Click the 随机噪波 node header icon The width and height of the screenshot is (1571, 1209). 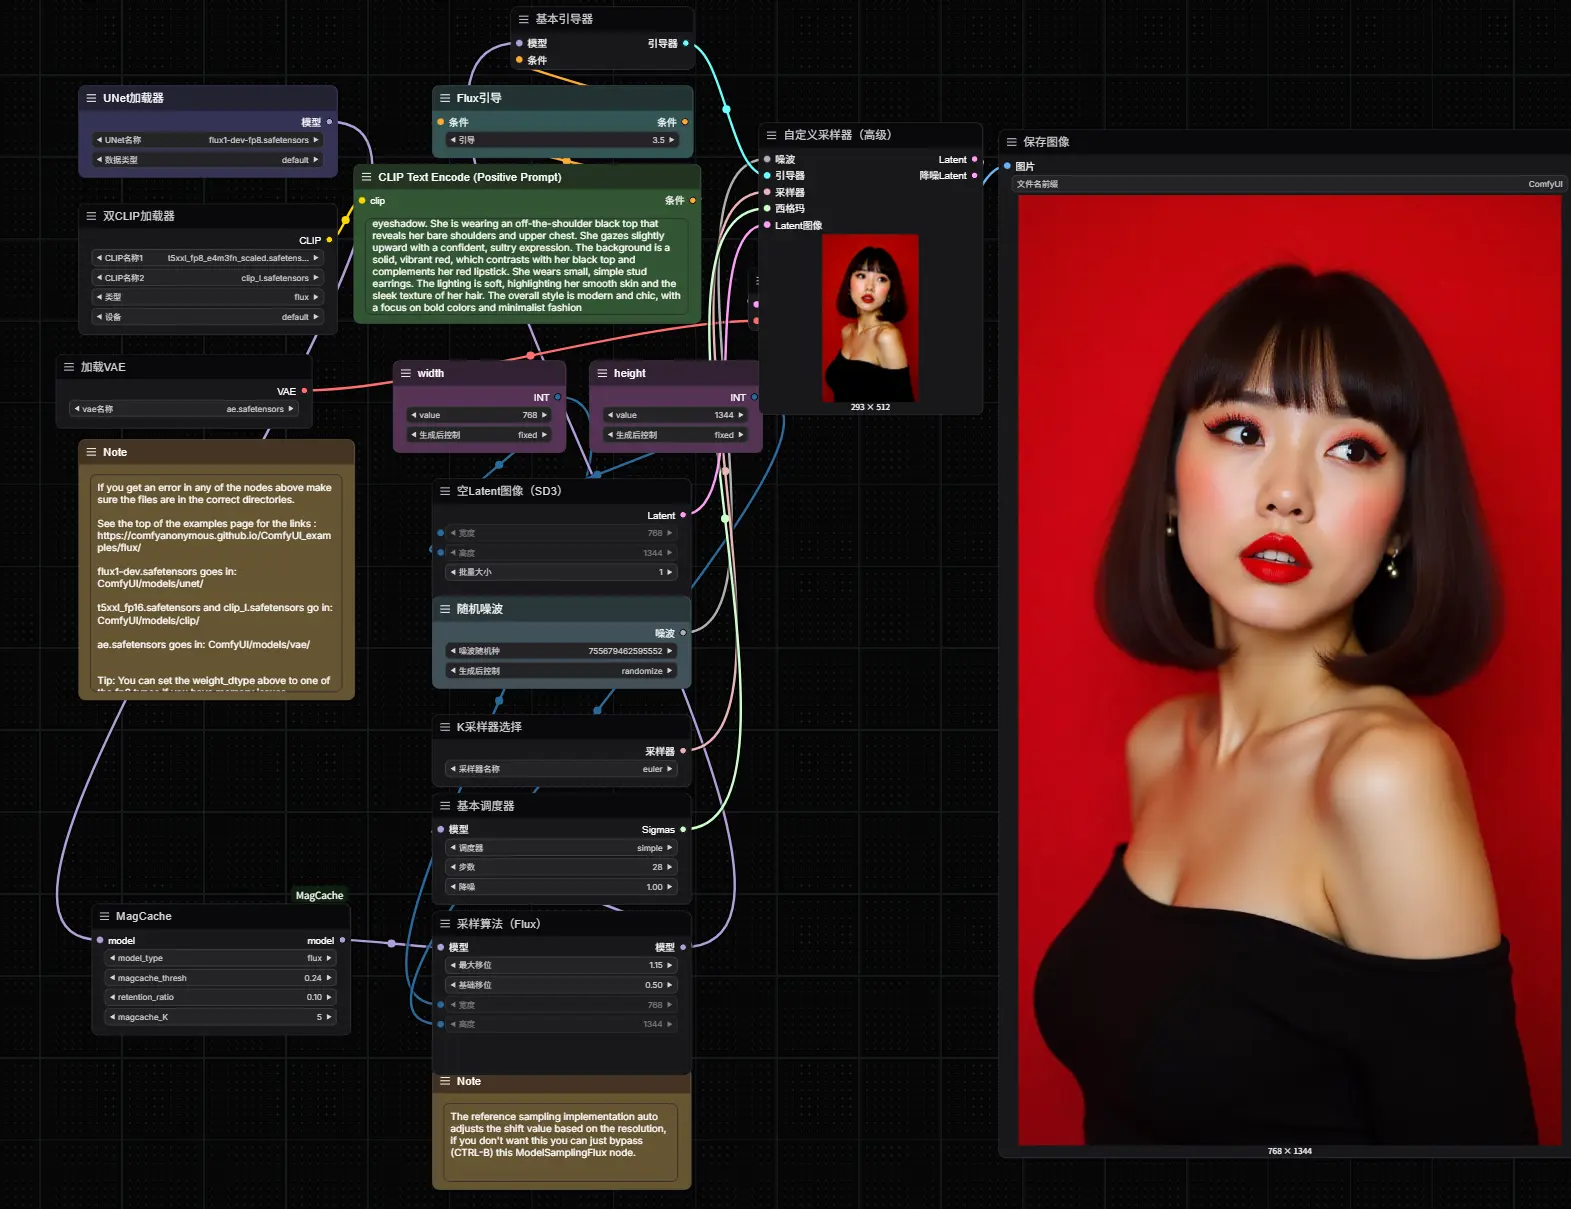445,609
